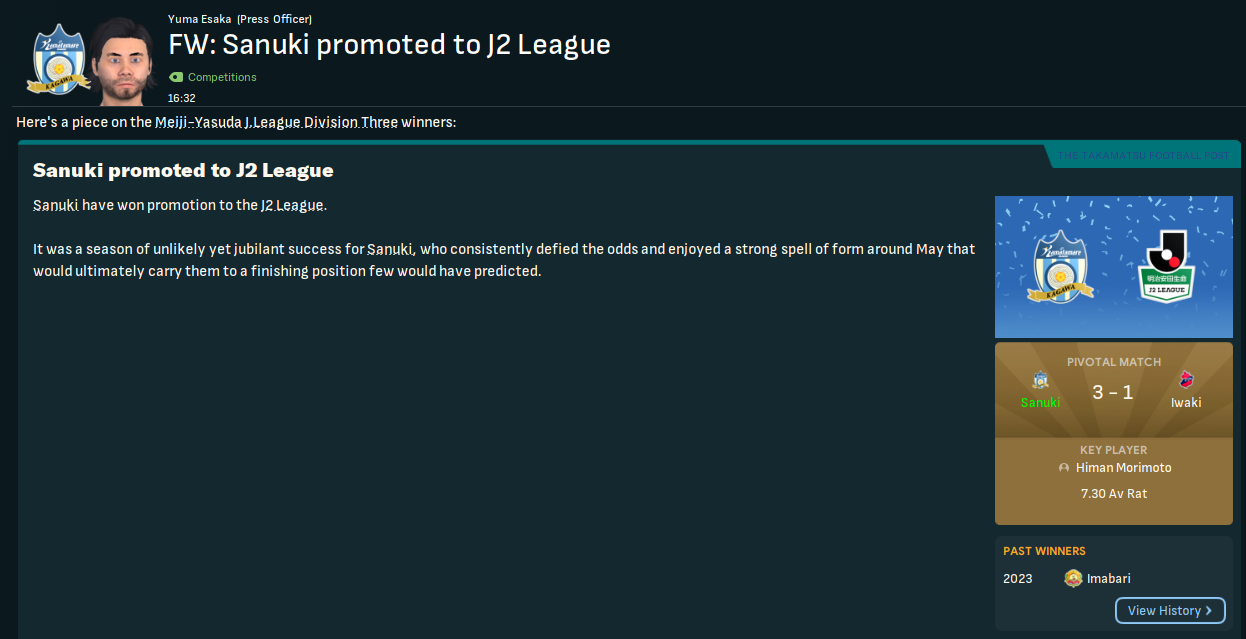Viewport: 1246px width, 639px height.
Task: Select the green Sanuki team name
Action: (x=1040, y=402)
